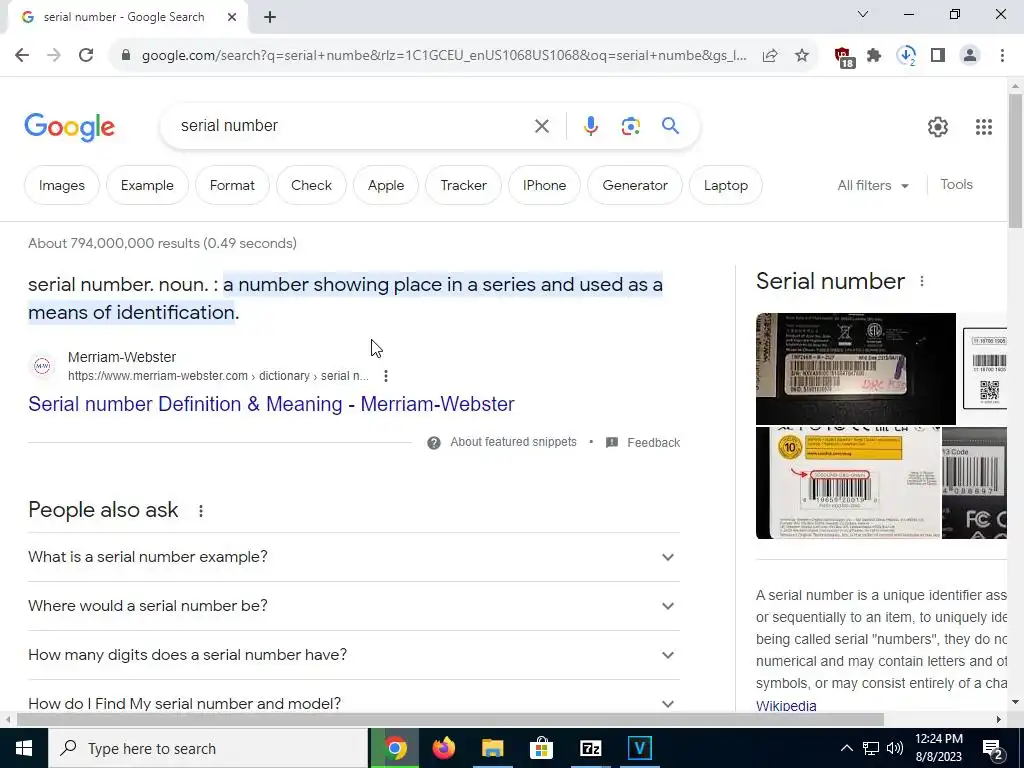
Task: Open the Extensions puzzle piece menu
Action: pyautogui.click(x=874, y=56)
